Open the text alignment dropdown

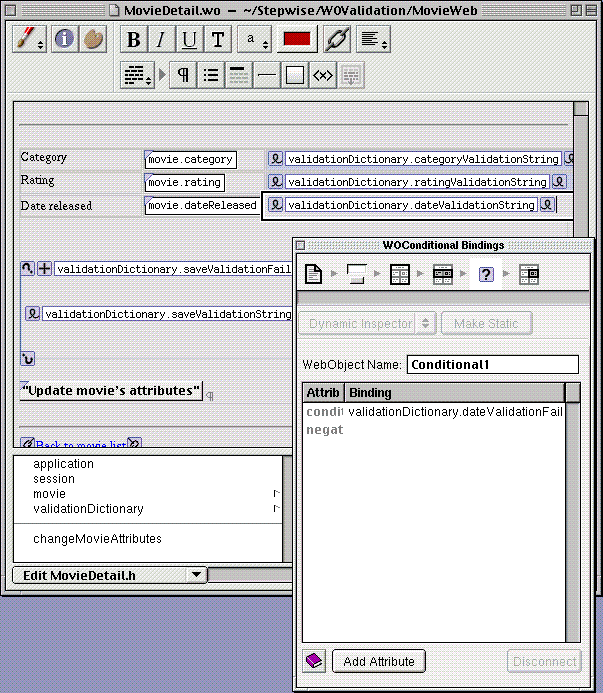374,40
